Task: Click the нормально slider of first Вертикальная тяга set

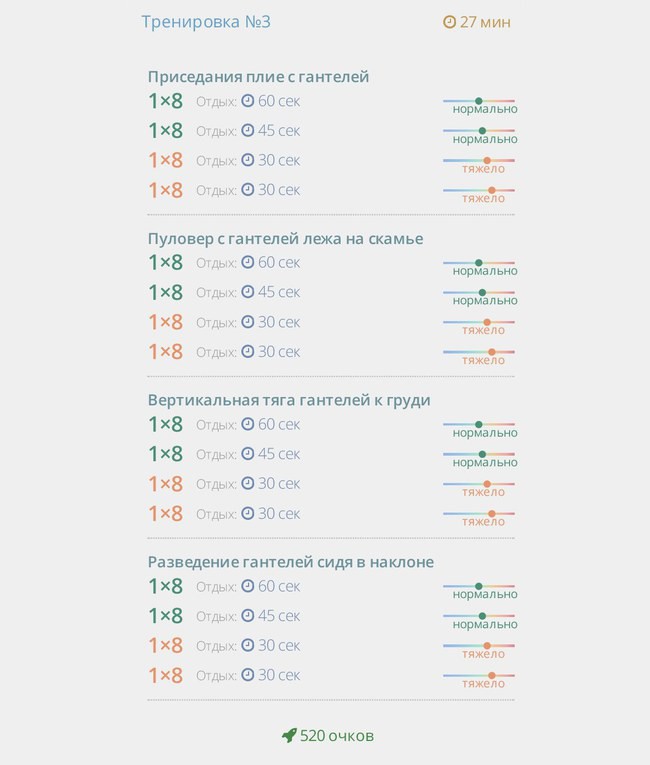Action: pos(479,424)
